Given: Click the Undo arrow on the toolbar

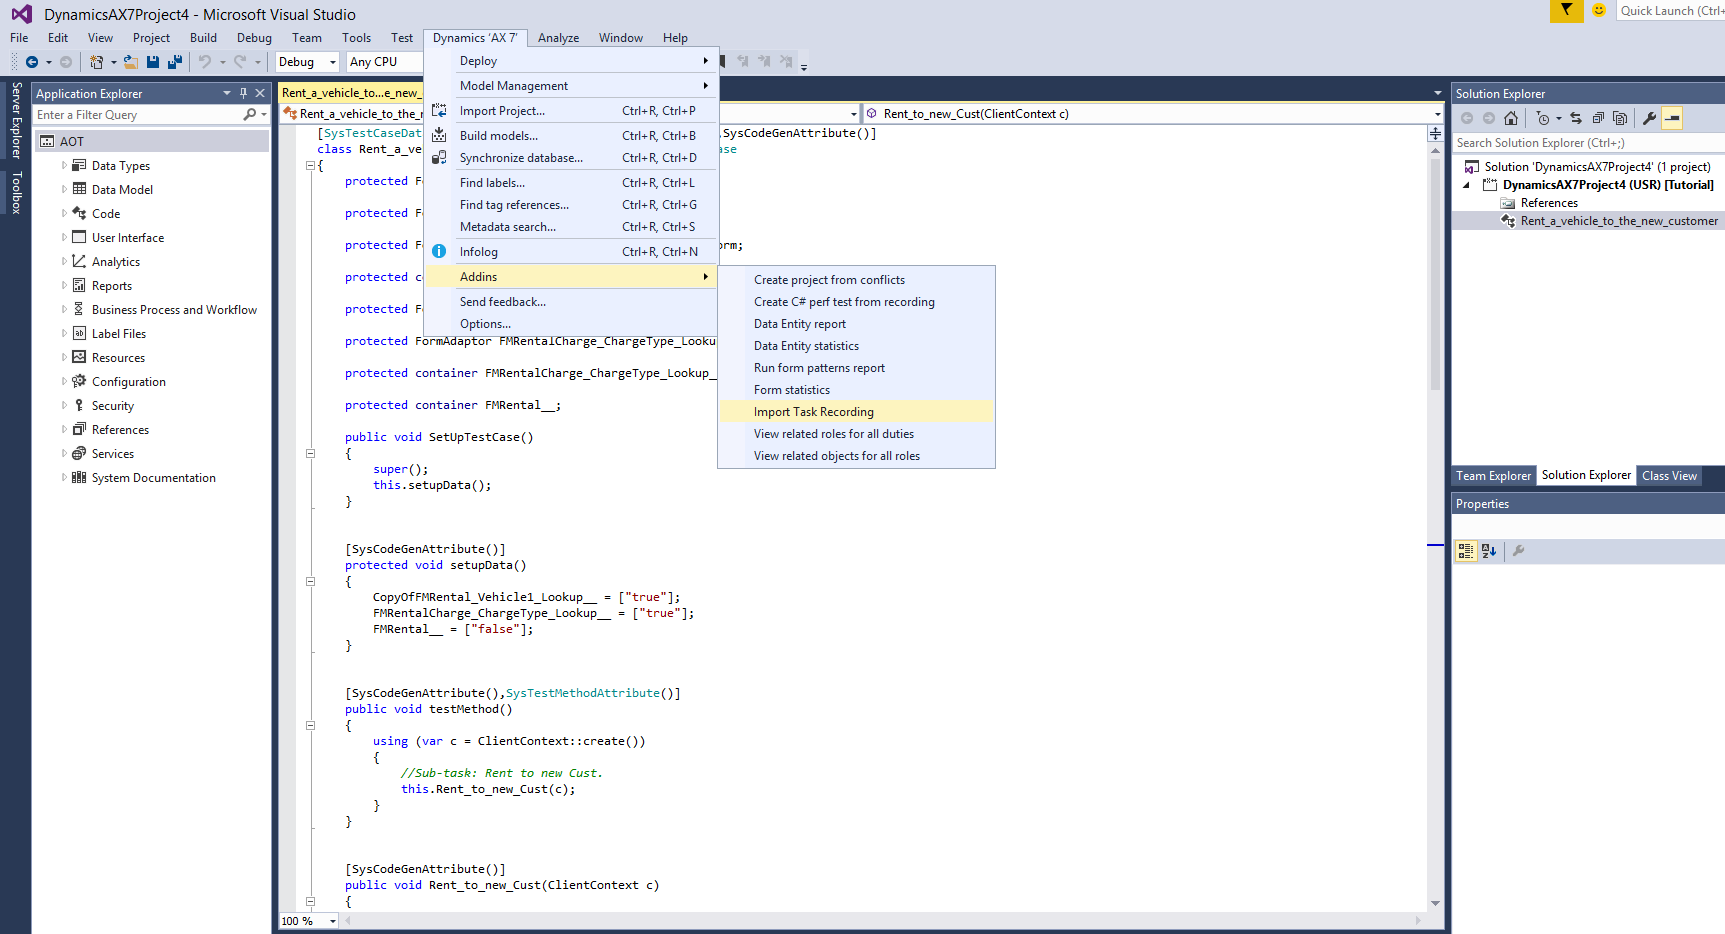Looking at the screenshot, I should point(205,62).
